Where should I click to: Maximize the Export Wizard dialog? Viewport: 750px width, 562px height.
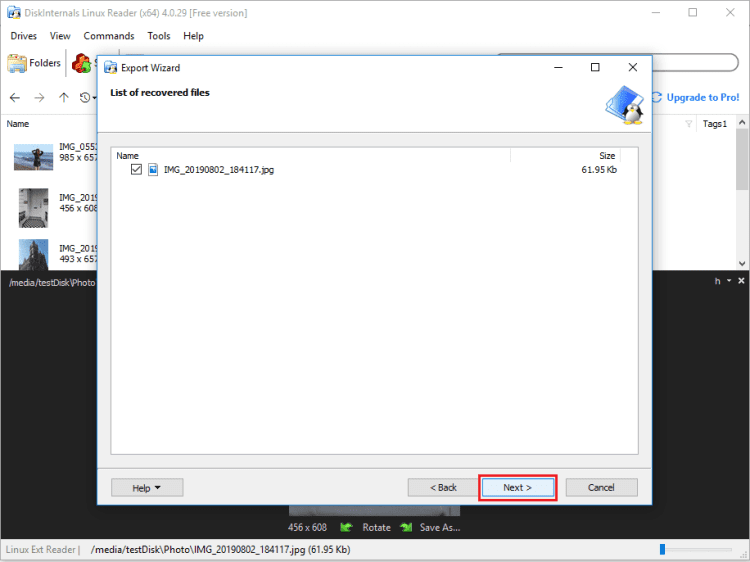pyautogui.click(x=595, y=67)
